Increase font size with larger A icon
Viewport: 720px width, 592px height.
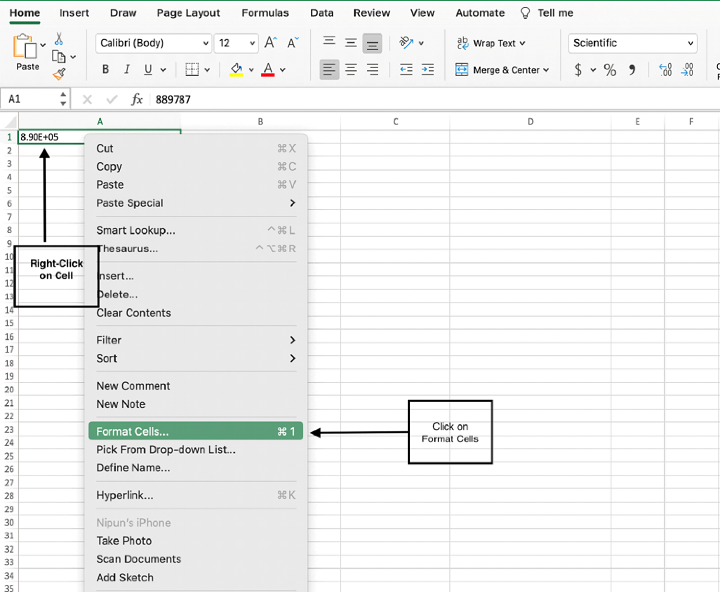click(272, 43)
